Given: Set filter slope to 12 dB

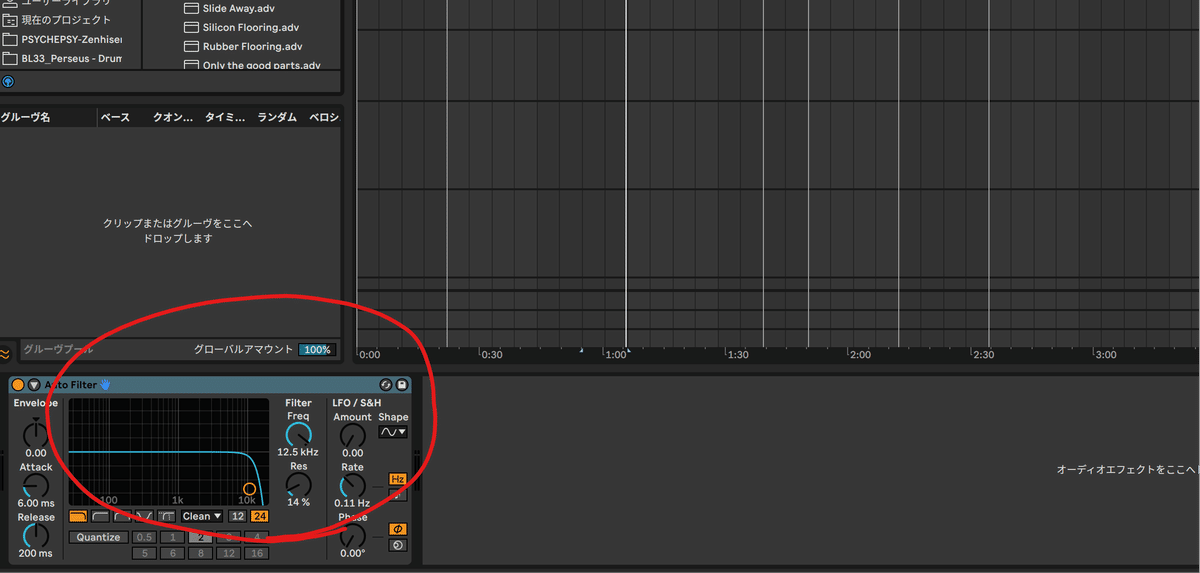Looking at the screenshot, I should pos(237,516).
